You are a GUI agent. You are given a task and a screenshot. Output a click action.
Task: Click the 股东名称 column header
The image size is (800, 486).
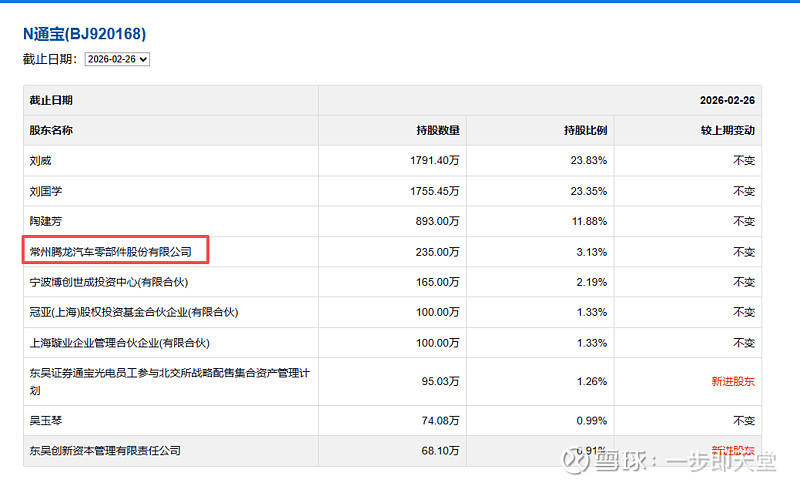coord(51,130)
